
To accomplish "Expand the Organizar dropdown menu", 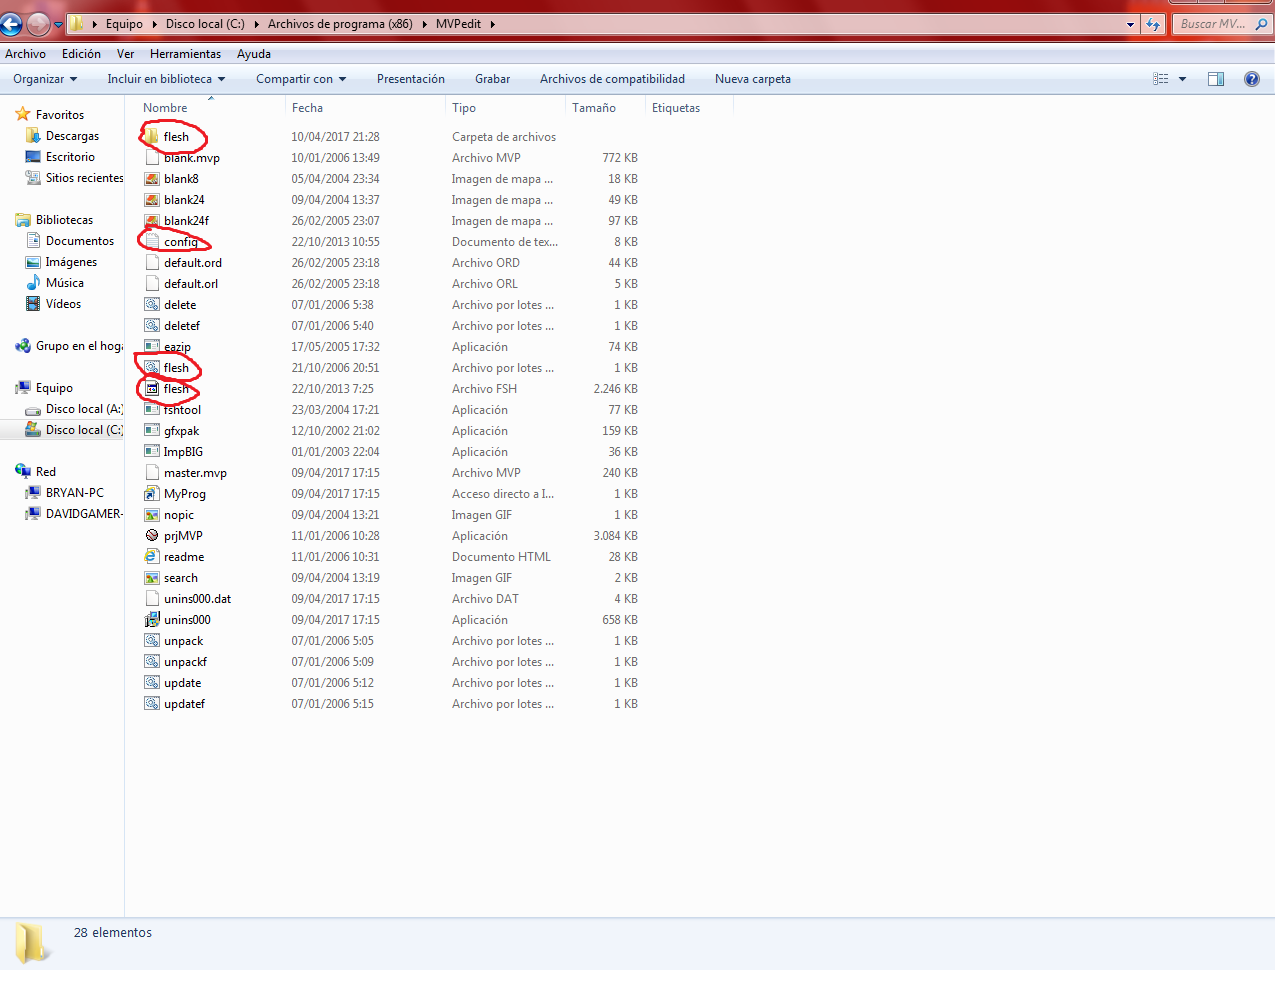I will pyautogui.click(x=45, y=79).
